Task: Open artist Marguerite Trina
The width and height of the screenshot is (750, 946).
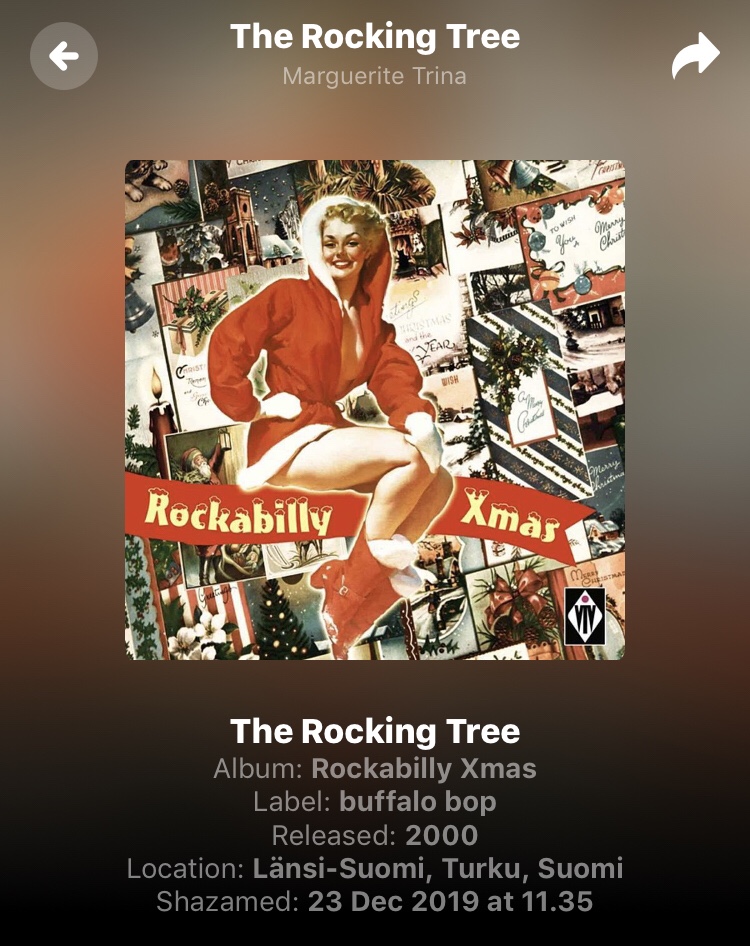Action: pyautogui.click(x=375, y=76)
